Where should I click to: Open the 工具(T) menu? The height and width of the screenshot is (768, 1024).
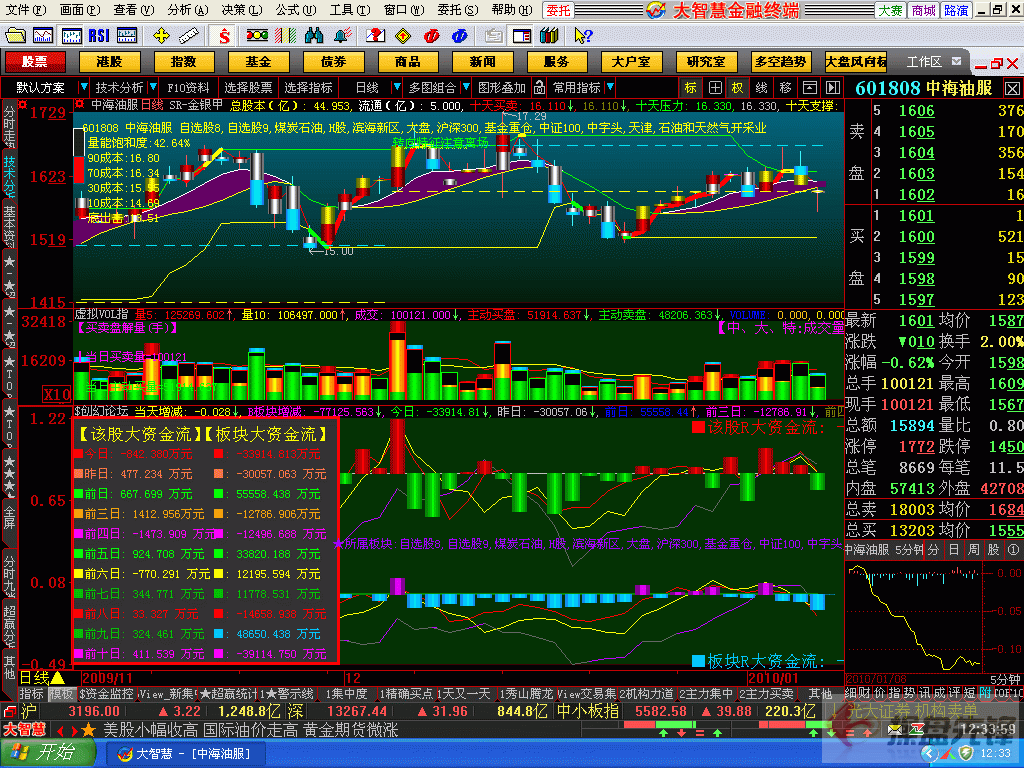pos(350,10)
